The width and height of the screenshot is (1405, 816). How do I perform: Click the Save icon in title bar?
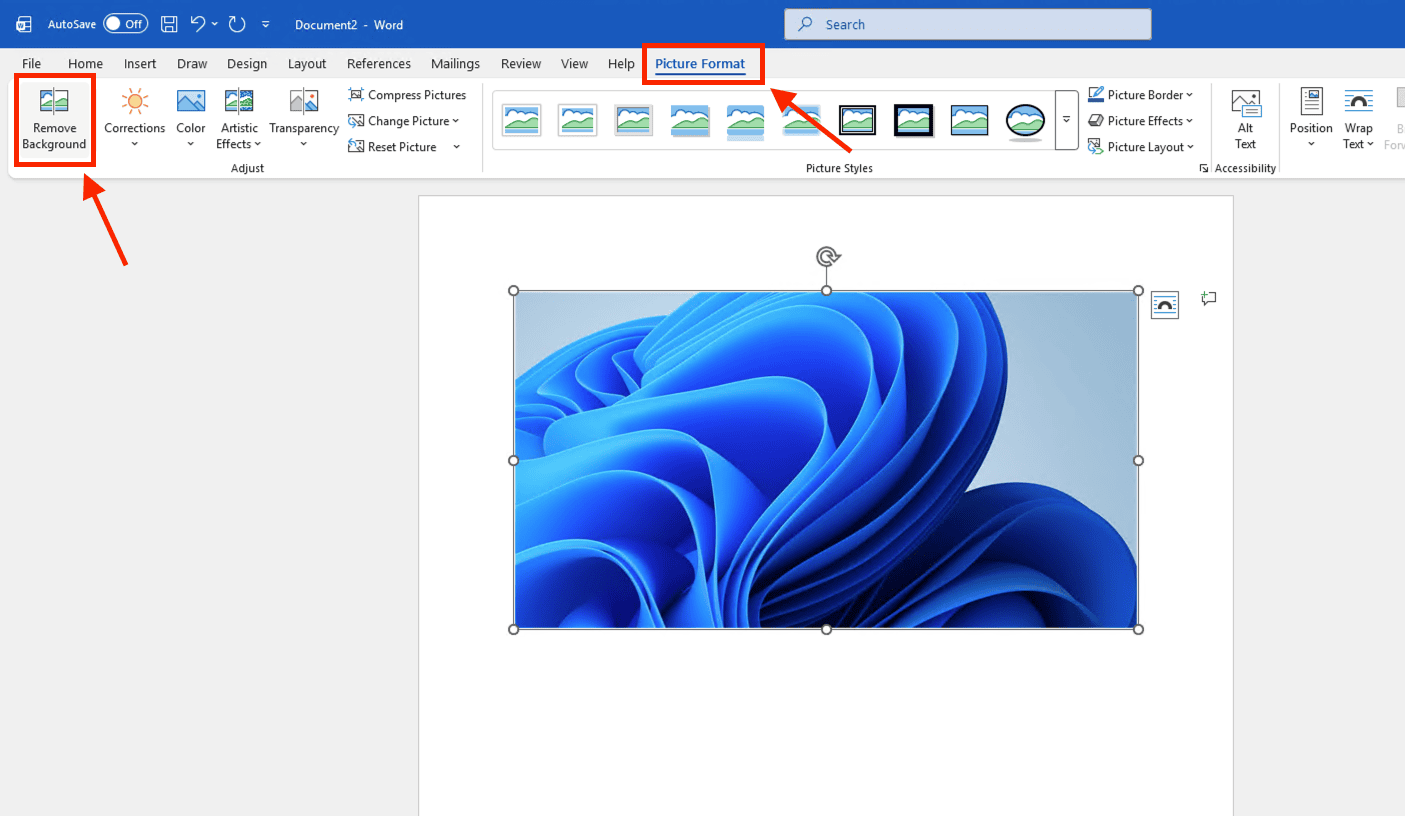[169, 24]
